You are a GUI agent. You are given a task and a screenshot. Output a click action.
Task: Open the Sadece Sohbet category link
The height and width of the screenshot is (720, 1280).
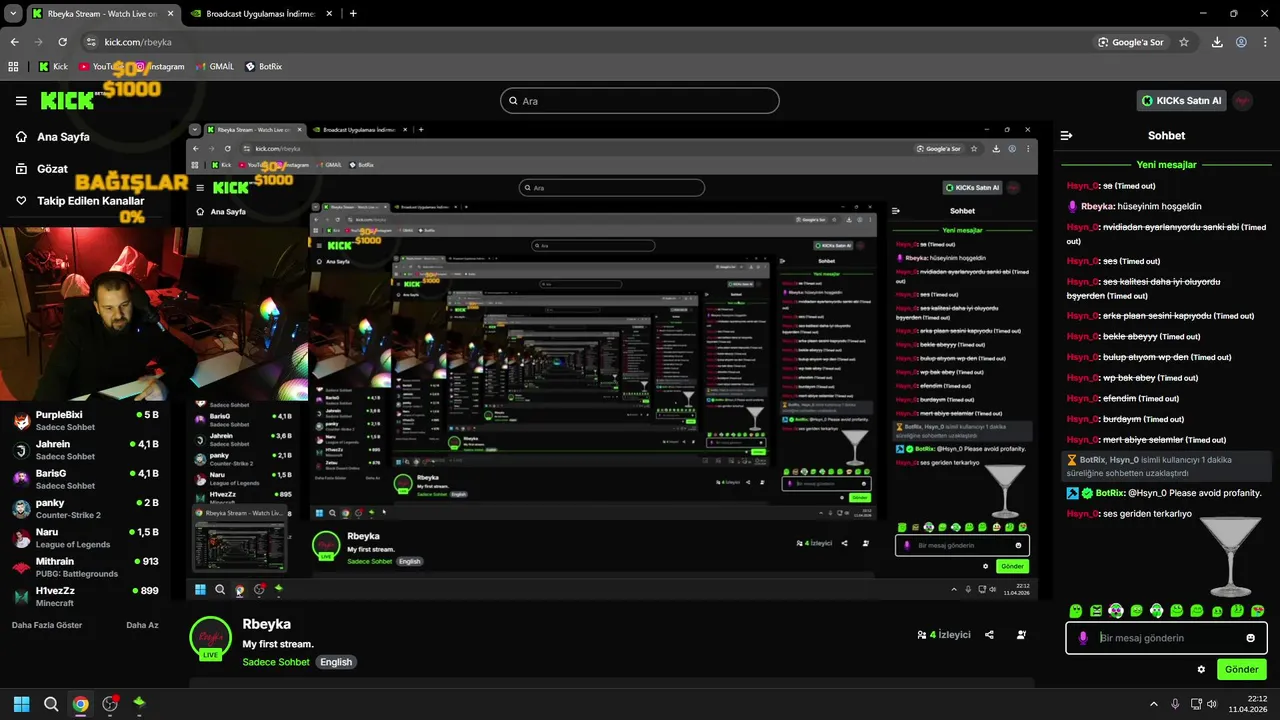click(x=276, y=662)
